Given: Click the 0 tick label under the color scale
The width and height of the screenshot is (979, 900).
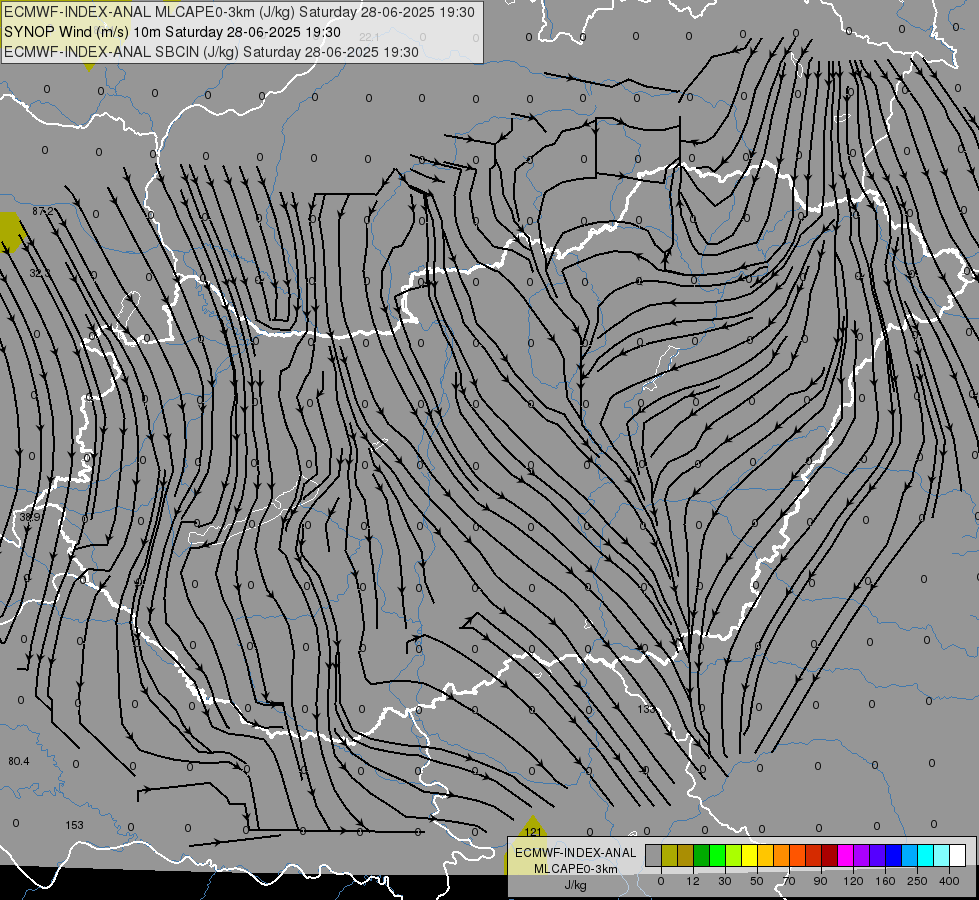Looking at the screenshot, I should point(661,881).
